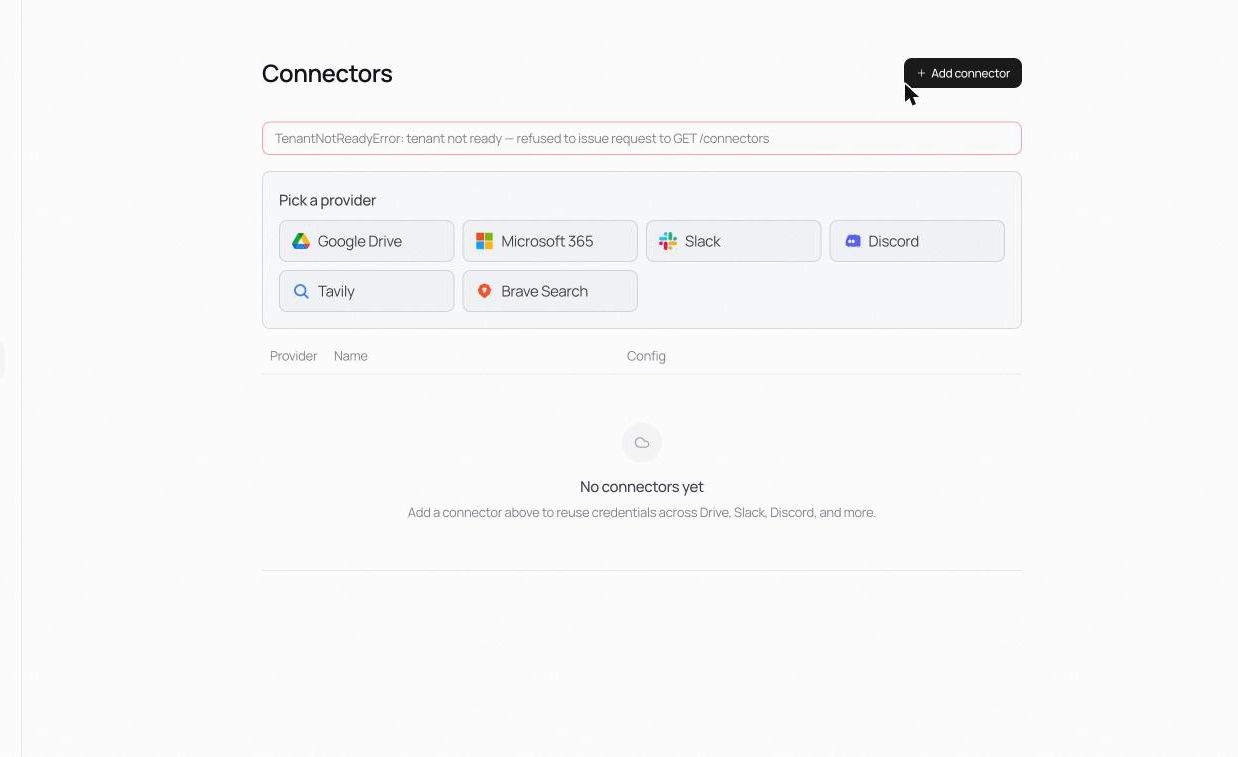Click the Brave Search lion icon
Screen dimensions: 1238x757
coord(484,291)
